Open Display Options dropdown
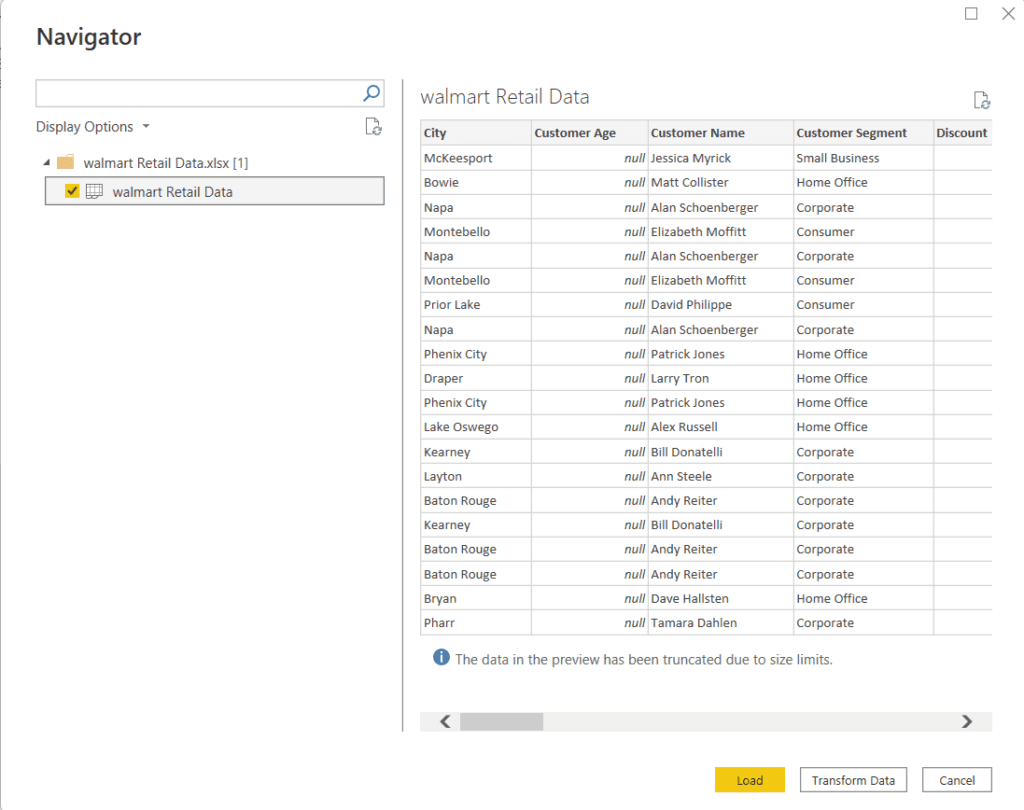The height and width of the screenshot is (810, 1024). 93,127
